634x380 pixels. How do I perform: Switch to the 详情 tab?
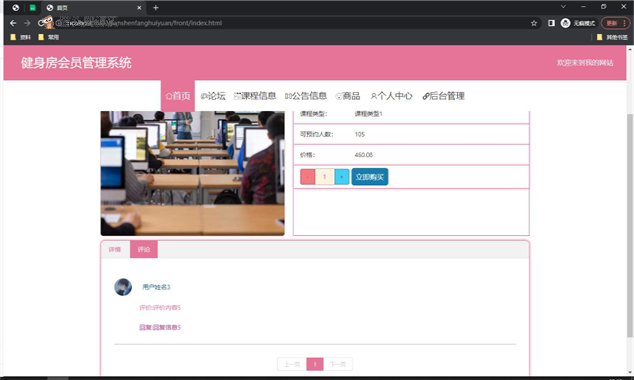115,249
